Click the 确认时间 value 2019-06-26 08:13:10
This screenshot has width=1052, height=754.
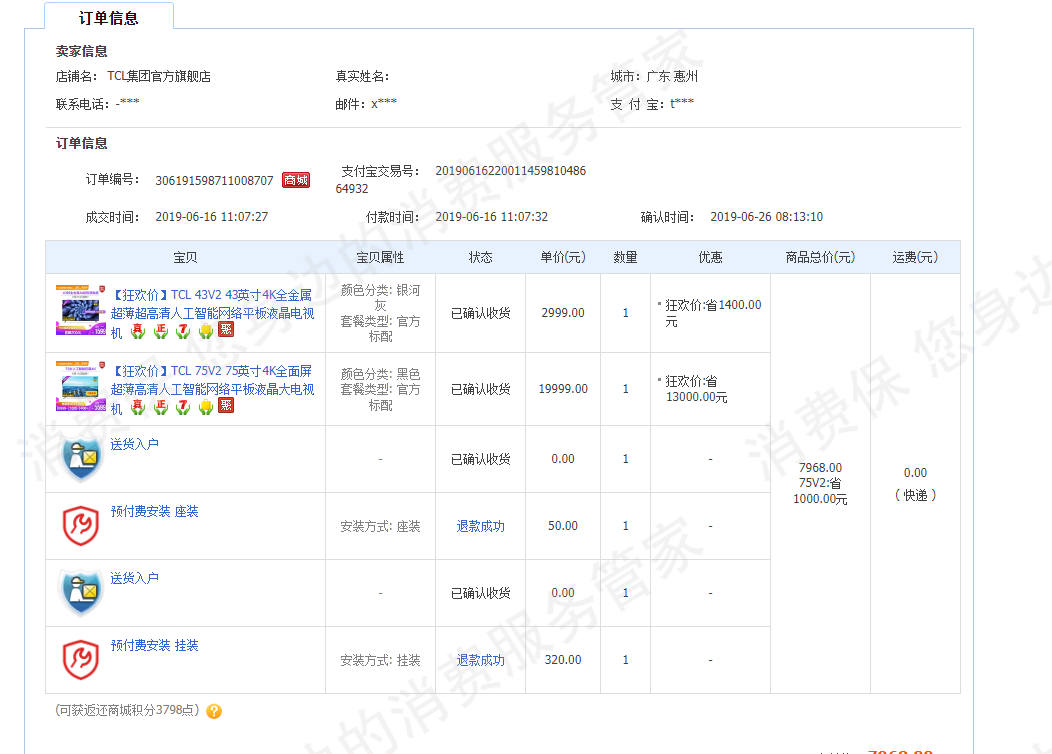(767, 217)
